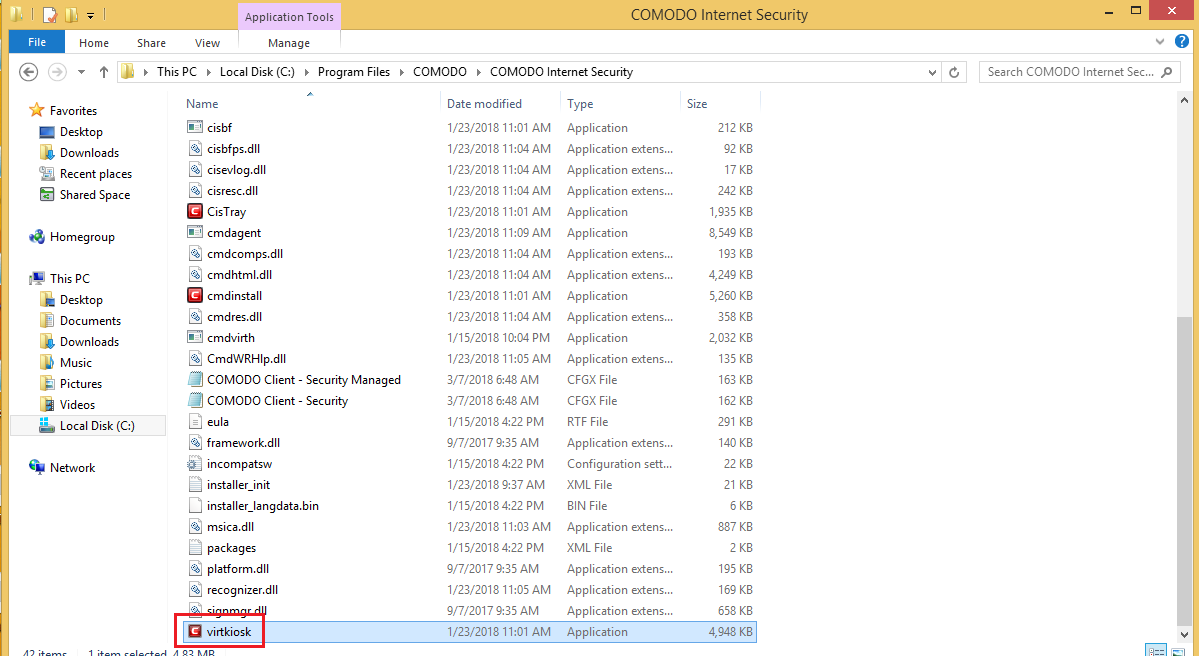Click the cisbfps.dll file icon
The height and width of the screenshot is (656, 1199).
(x=194, y=148)
